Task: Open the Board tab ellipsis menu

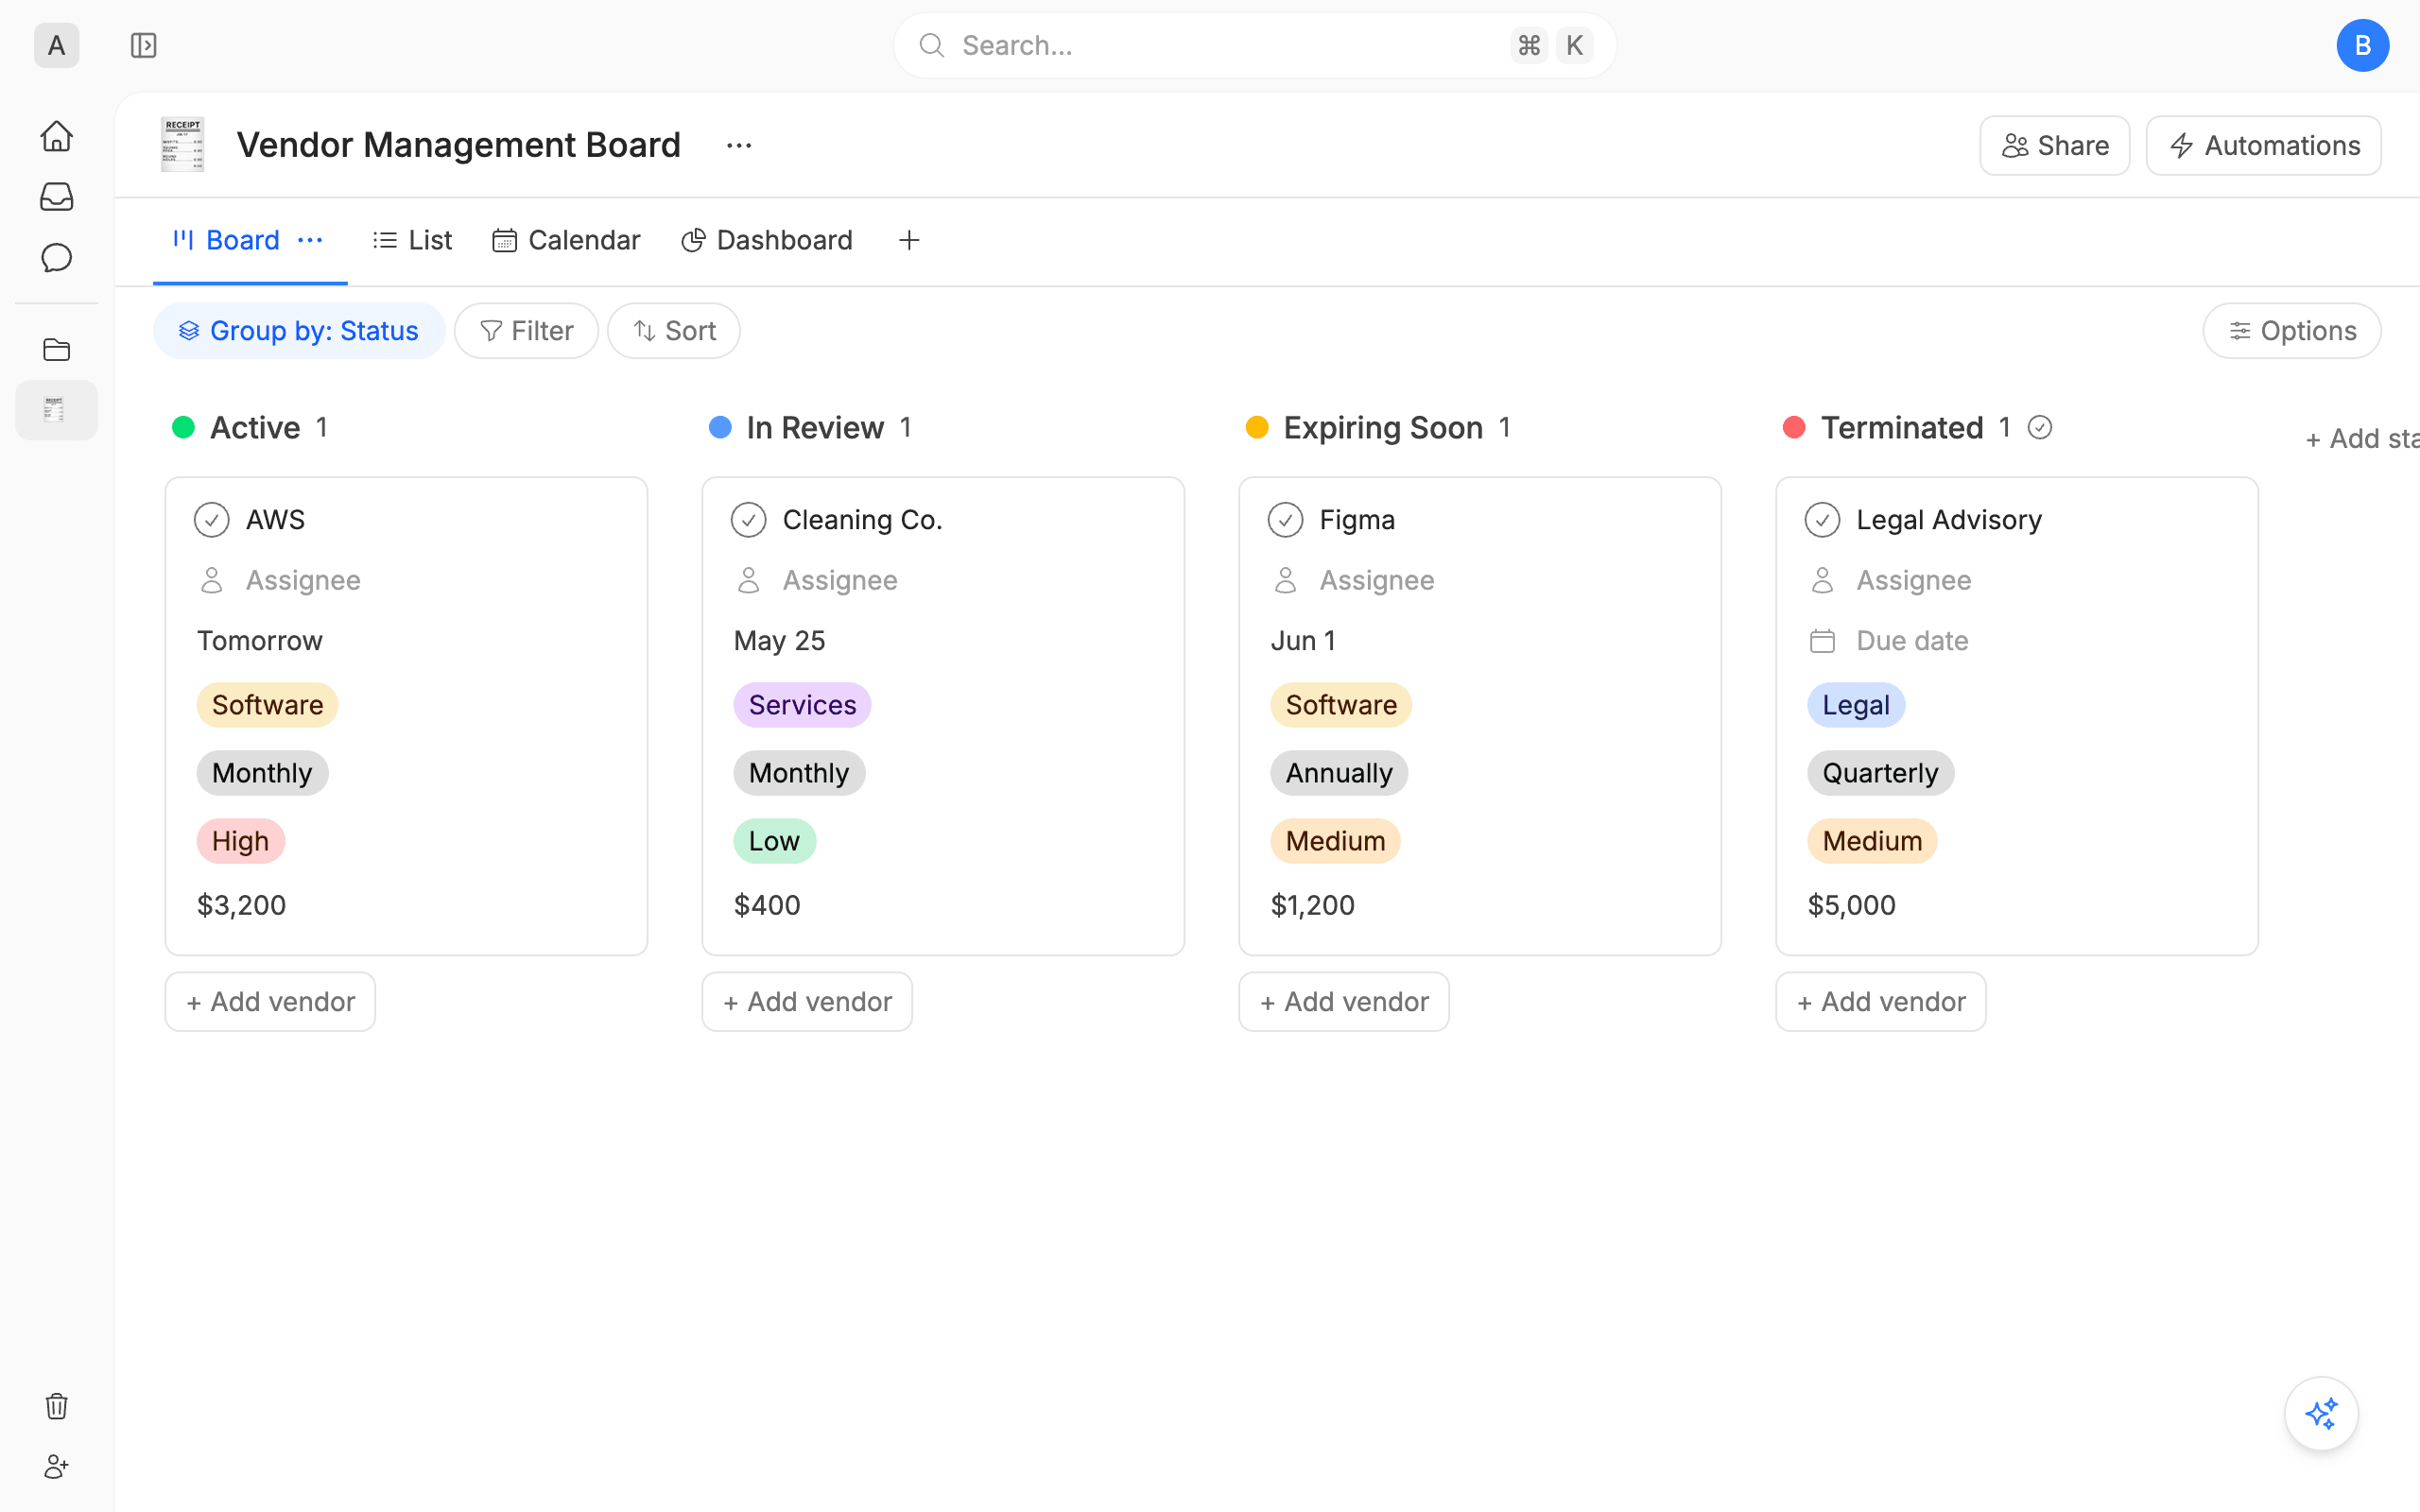Action: tap(310, 241)
